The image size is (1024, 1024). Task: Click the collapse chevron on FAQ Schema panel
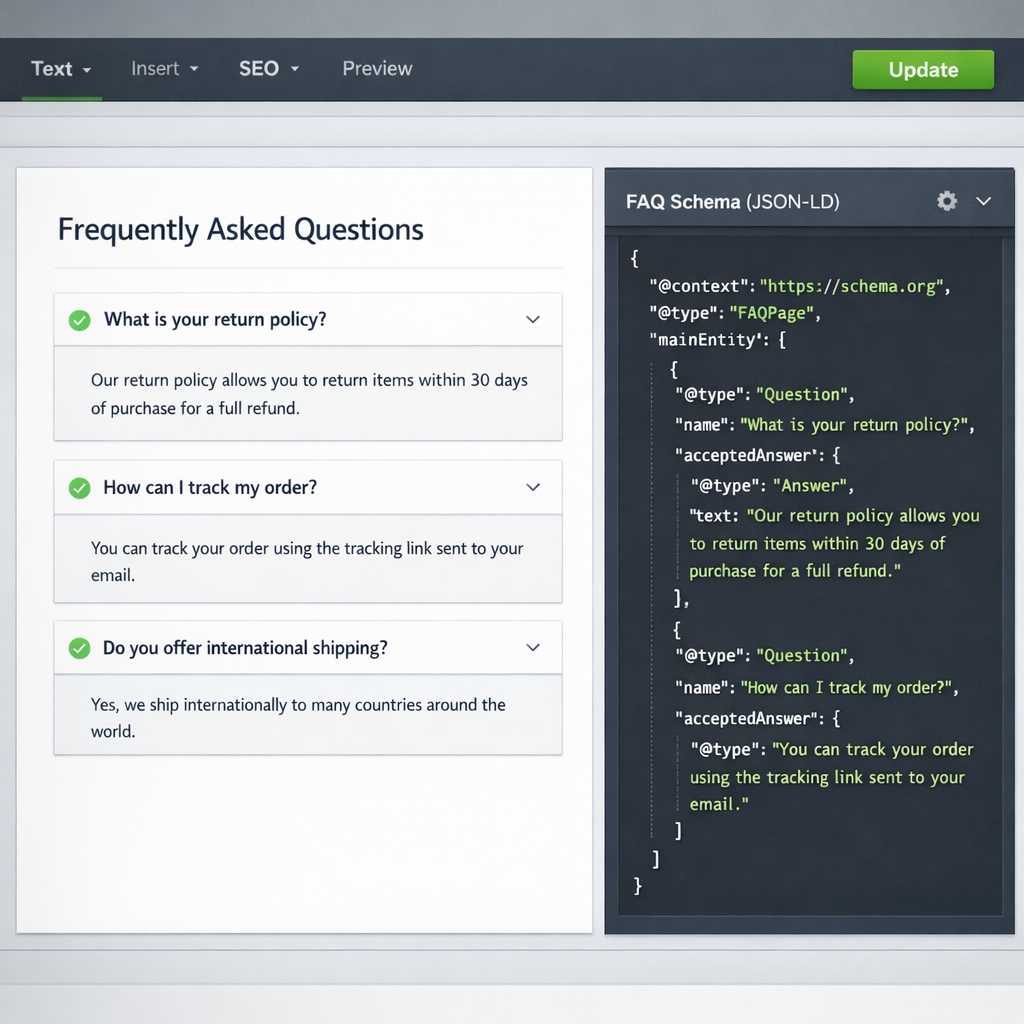[x=984, y=201]
